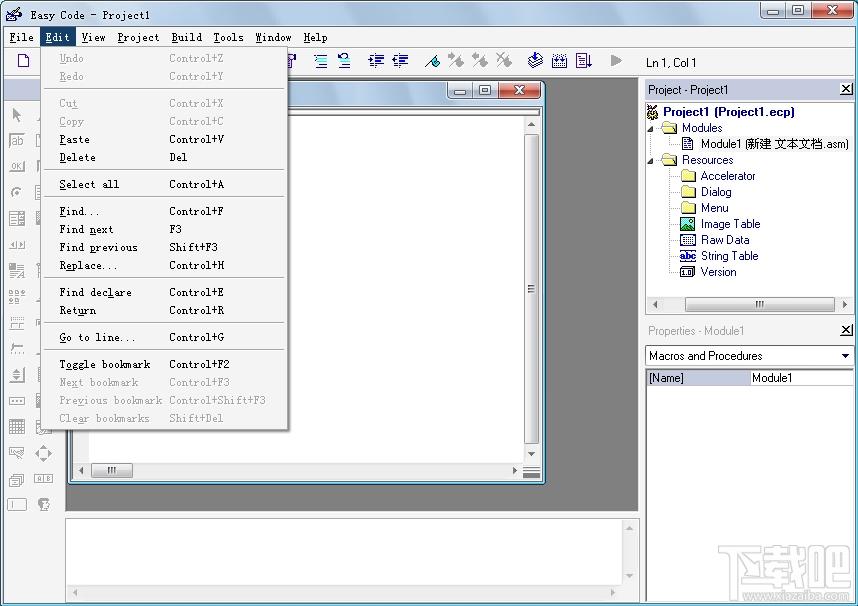
Task: Select String Table in project tree
Action: coord(729,256)
